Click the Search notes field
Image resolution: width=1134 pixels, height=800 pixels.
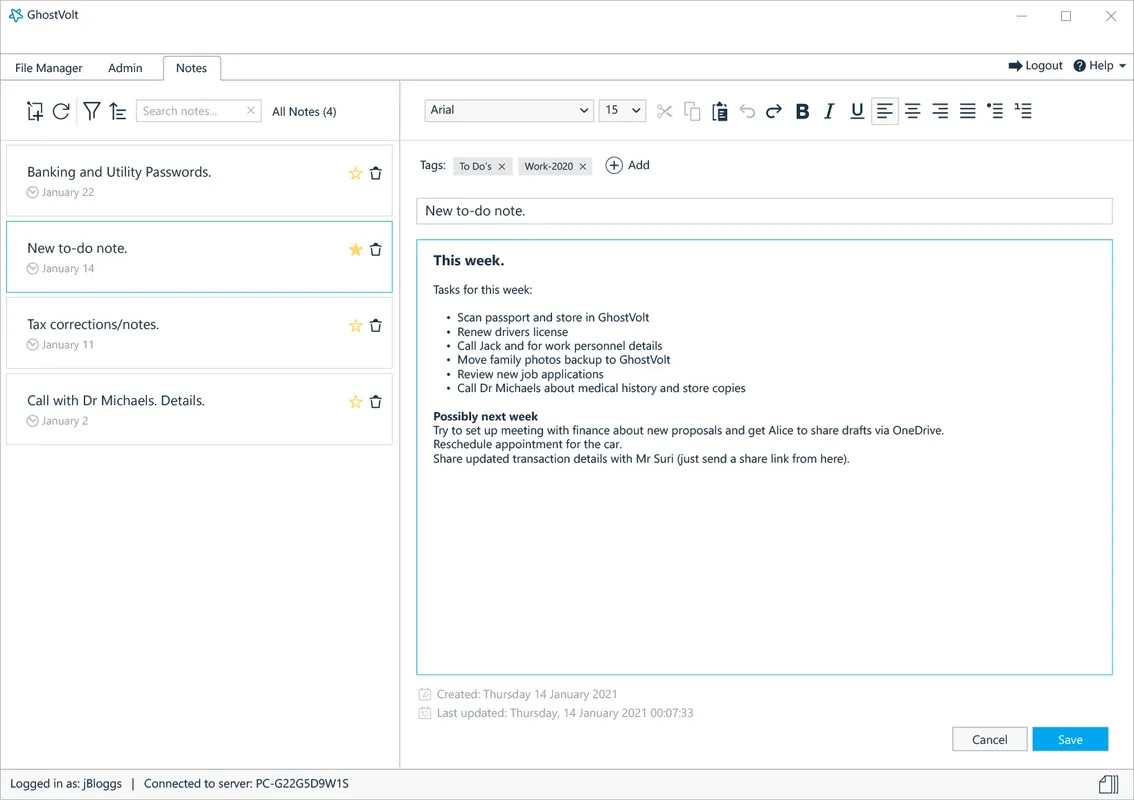pyautogui.click(x=192, y=111)
